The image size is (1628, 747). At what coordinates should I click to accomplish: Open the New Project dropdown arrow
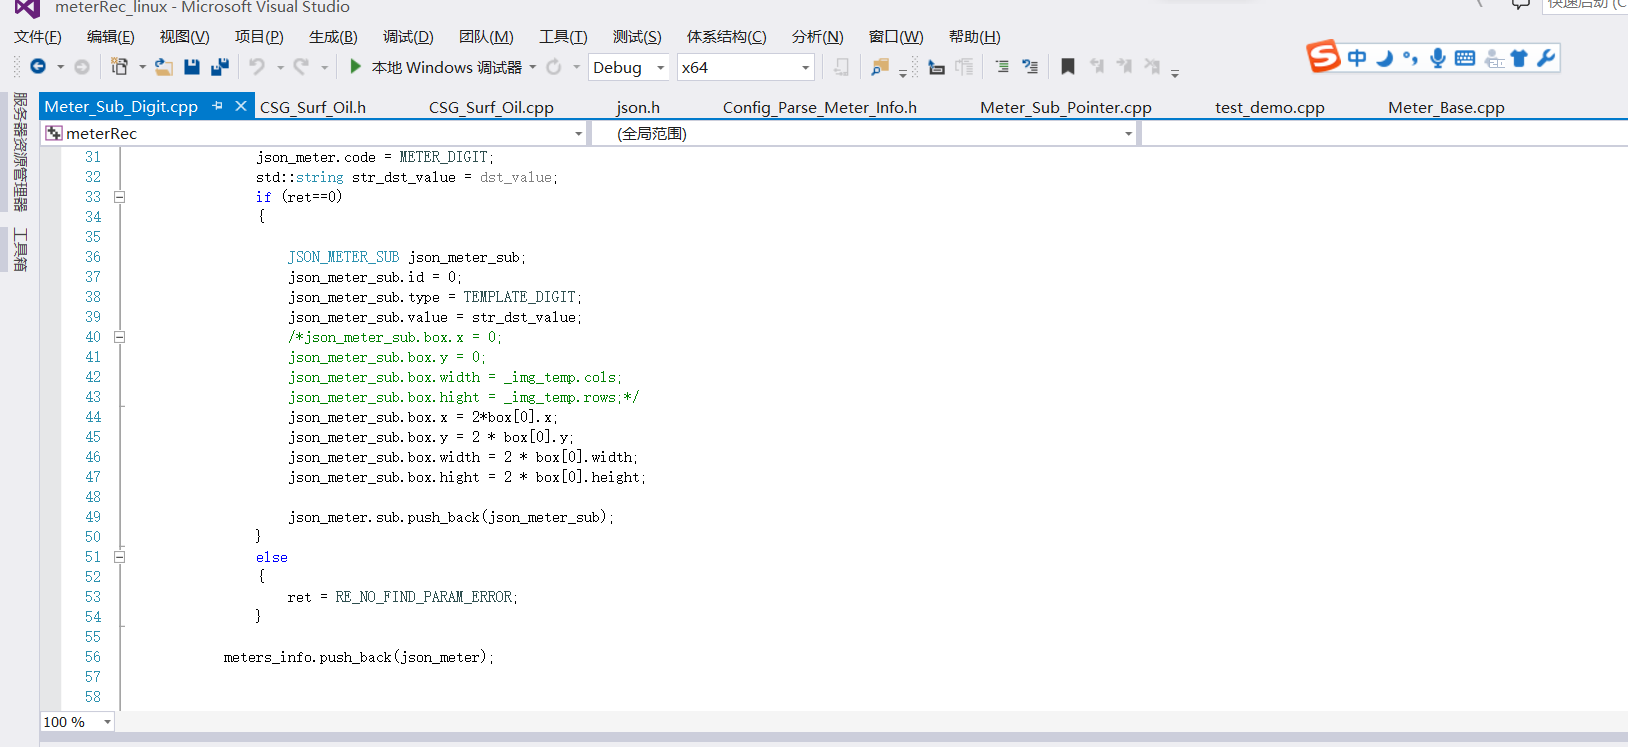tap(142, 67)
